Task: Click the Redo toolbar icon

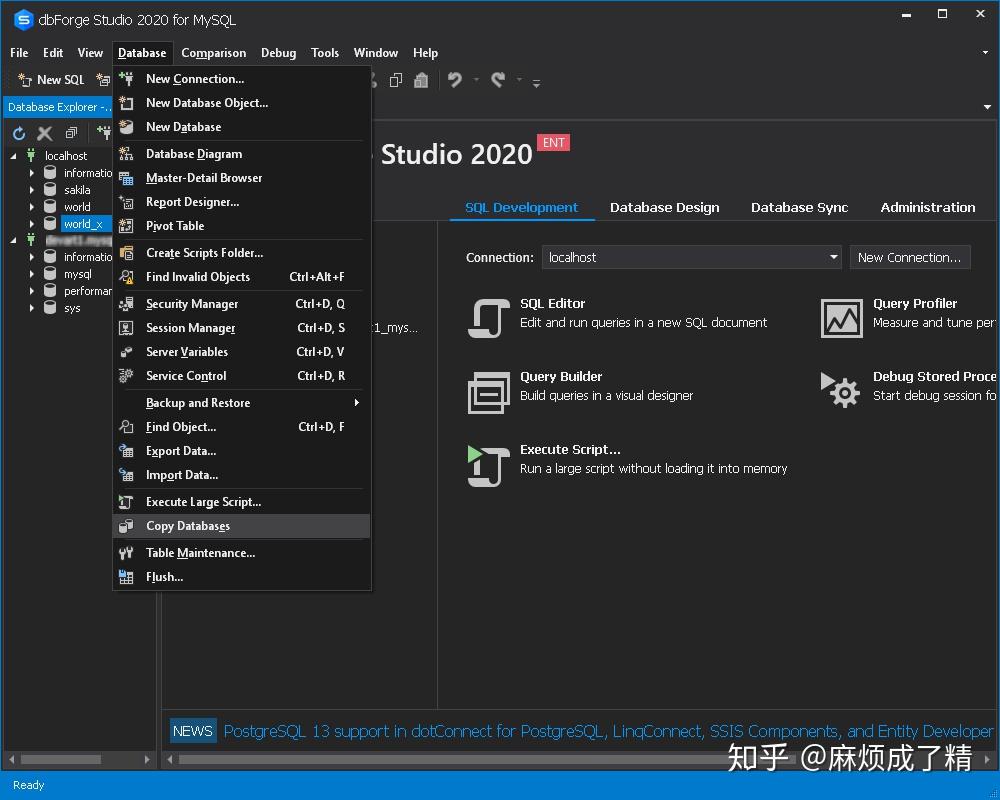Action: [x=496, y=79]
